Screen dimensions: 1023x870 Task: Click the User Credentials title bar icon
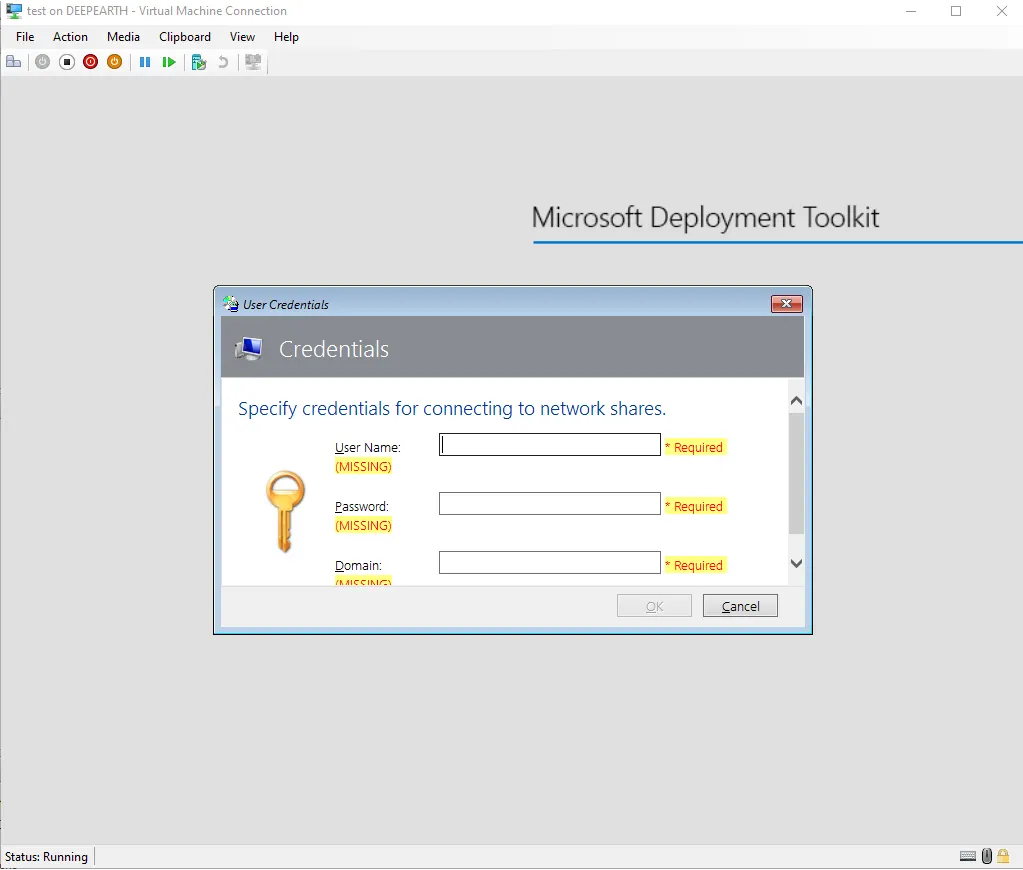pyautogui.click(x=231, y=303)
